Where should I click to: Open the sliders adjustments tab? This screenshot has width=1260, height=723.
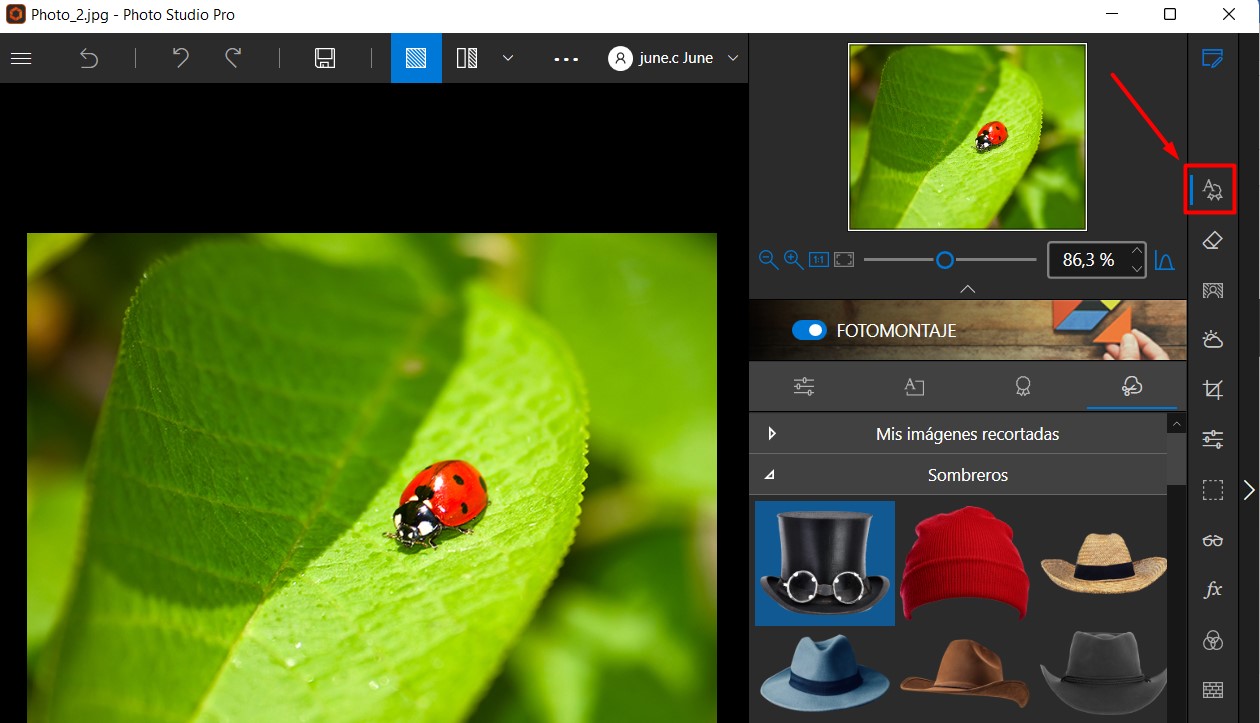[x=804, y=387]
